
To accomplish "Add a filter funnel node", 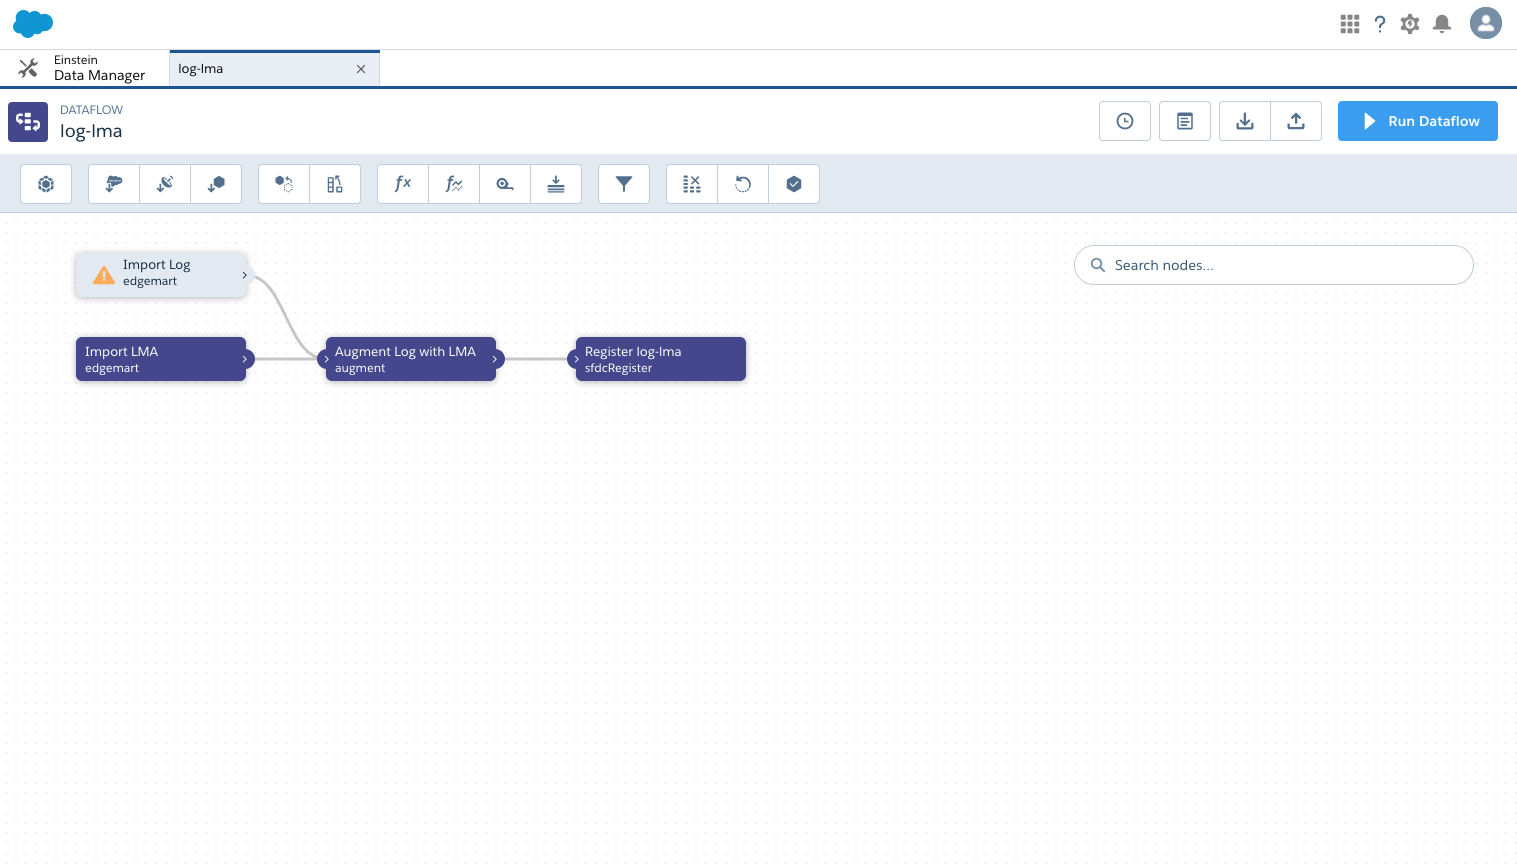I will [624, 184].
